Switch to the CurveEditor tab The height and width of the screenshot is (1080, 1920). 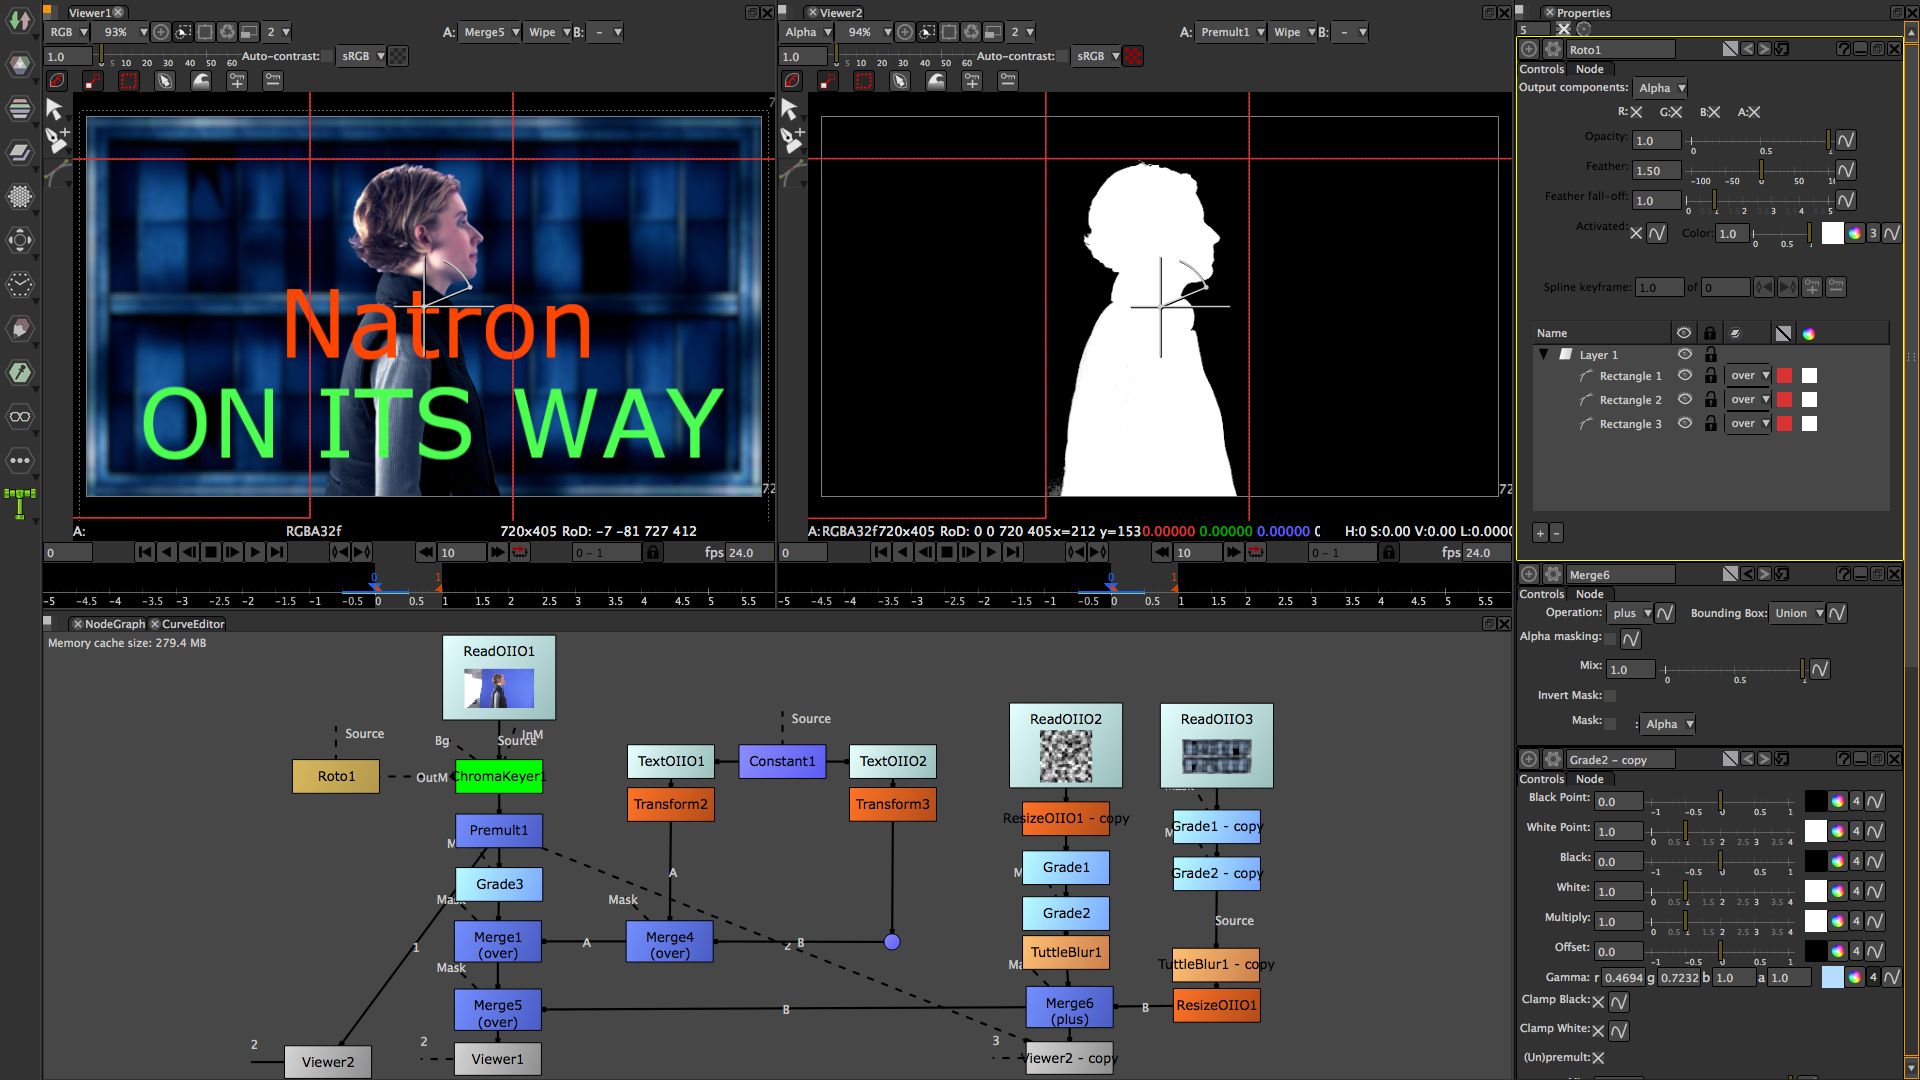(x=193, y=623)
